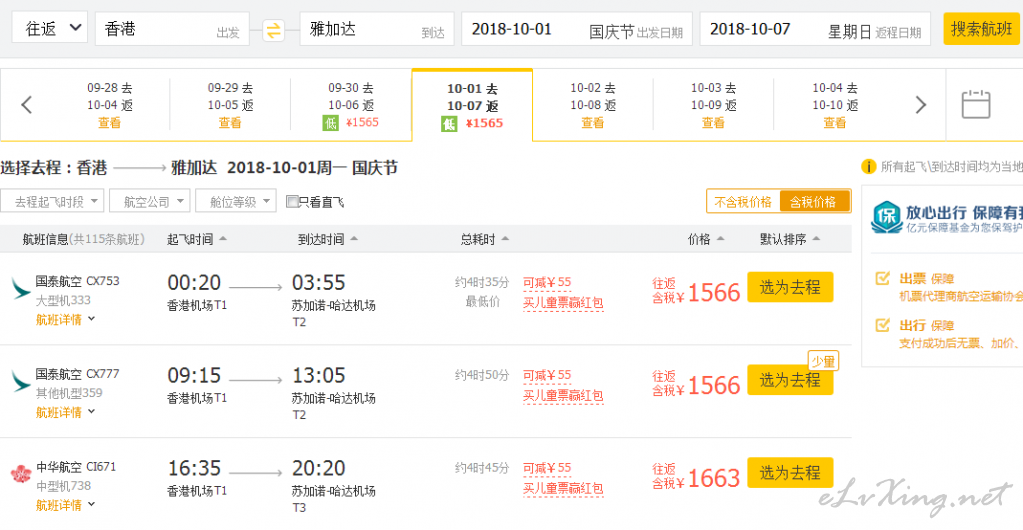The width and height of the screenshot is (1023, 530).
Task: Click 可减¥55 discount on CX777 row
Action: (x=547, y=375)
